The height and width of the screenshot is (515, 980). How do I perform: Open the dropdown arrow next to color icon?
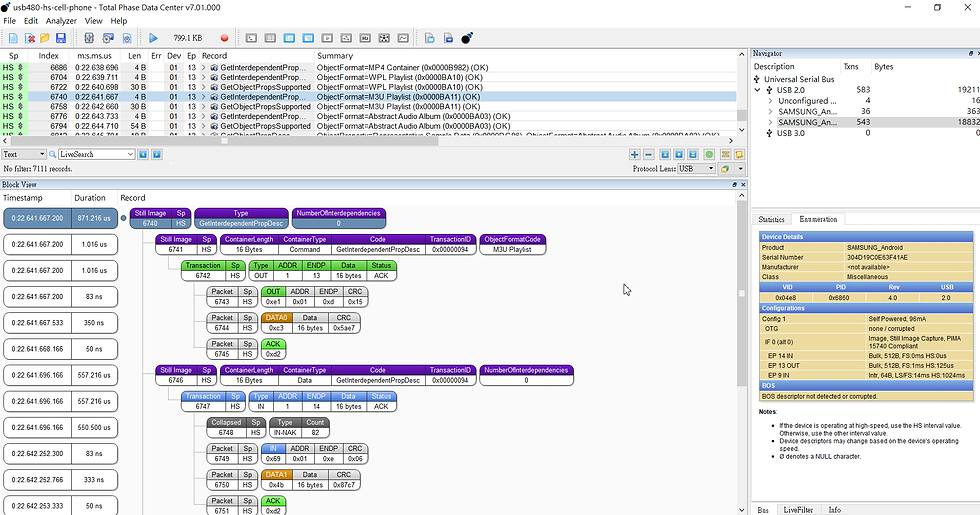741,169
